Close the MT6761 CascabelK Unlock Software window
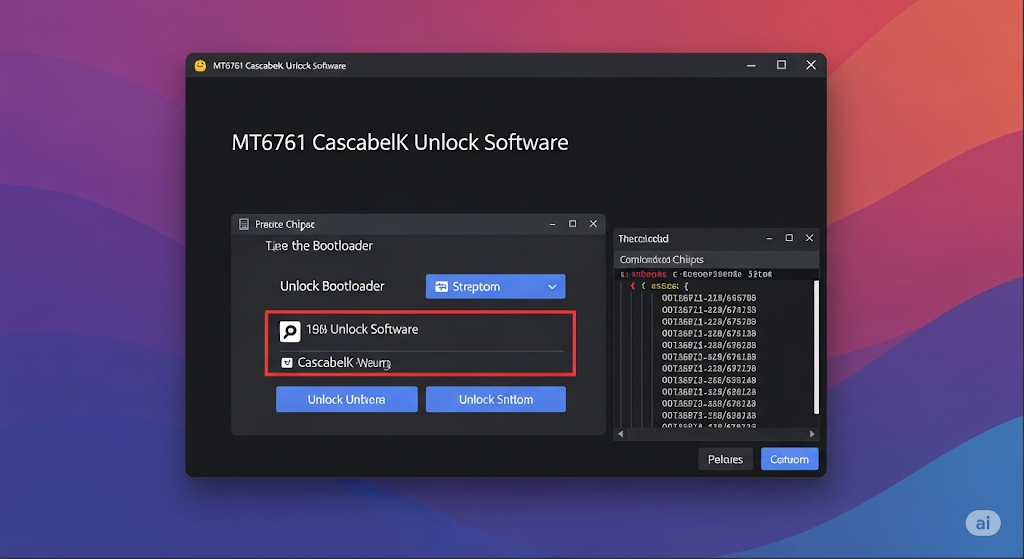 [x=810, y=65]
